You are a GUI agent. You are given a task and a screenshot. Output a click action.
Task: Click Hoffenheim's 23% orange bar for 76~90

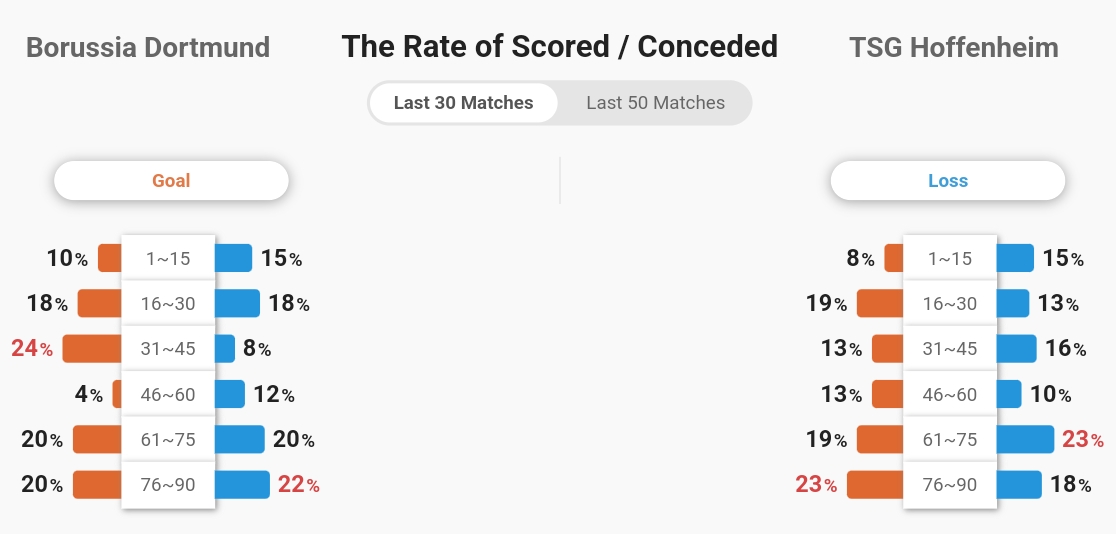click(875, 485)
